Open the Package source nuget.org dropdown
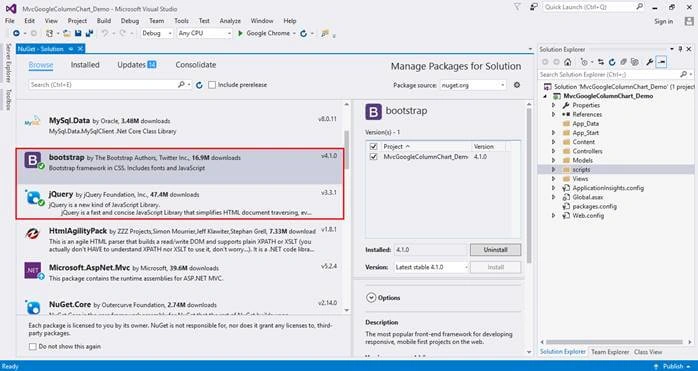This screenshot has width=698, height=371. click(473, 85)
